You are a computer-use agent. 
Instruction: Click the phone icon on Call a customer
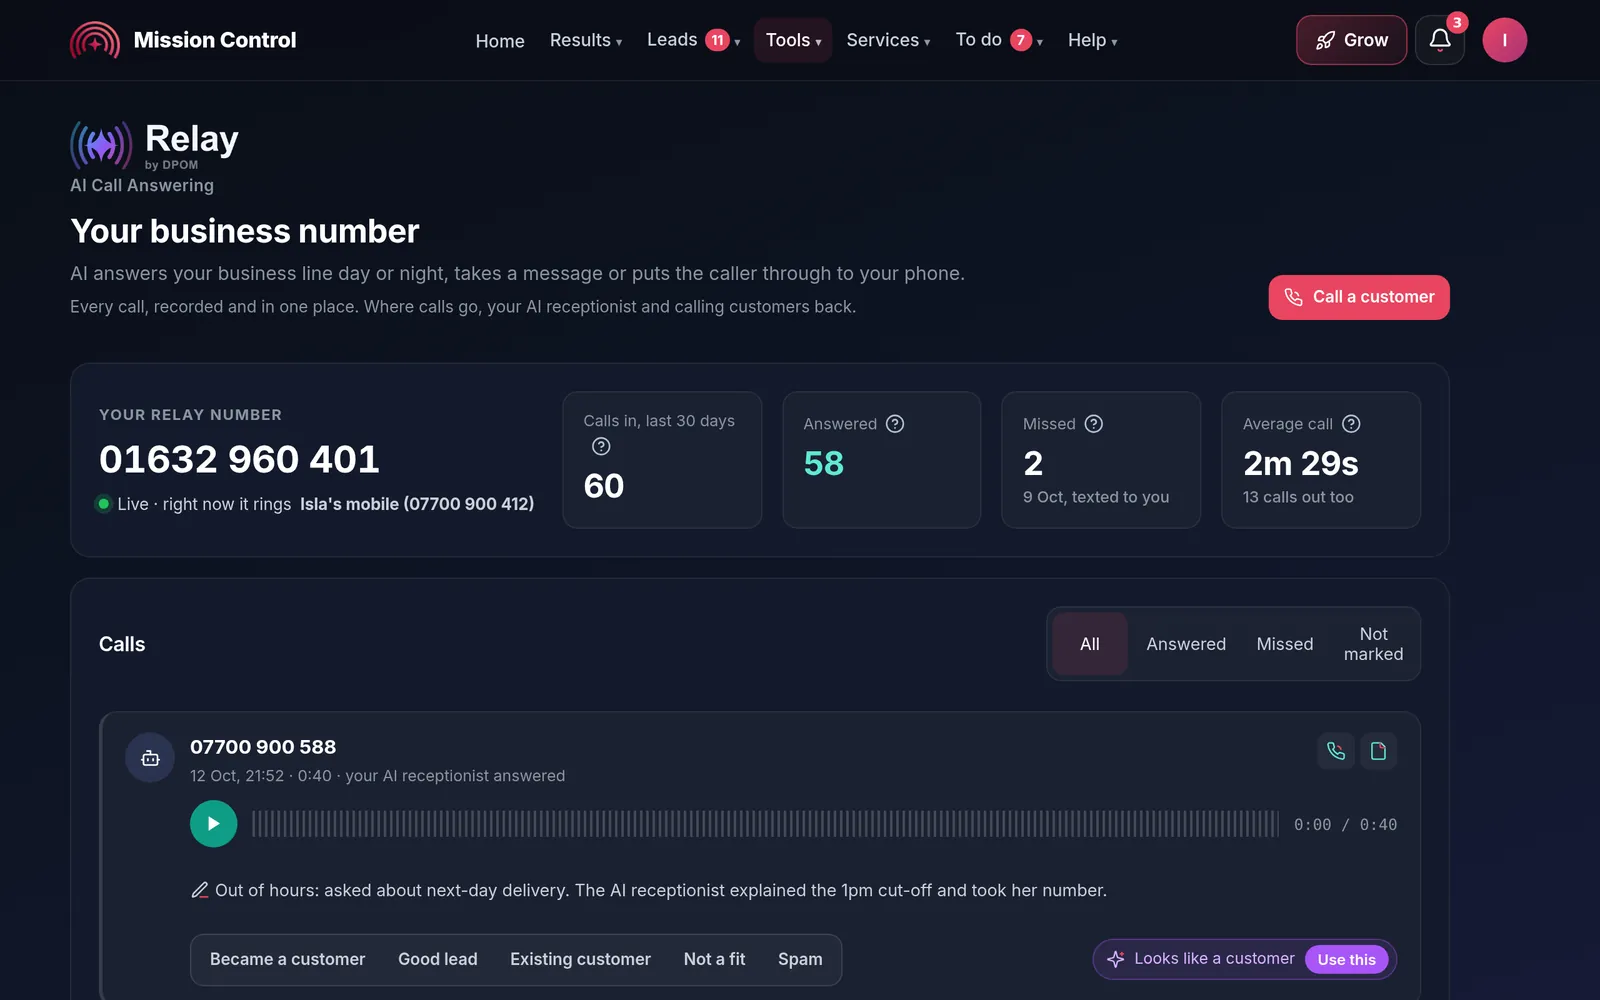1293,297
